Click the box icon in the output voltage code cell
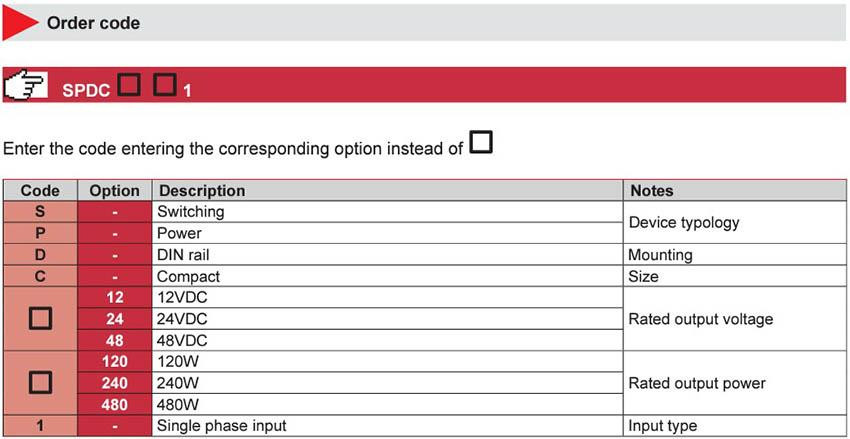This screenshot has width=850, height=439. pos(41,319)
